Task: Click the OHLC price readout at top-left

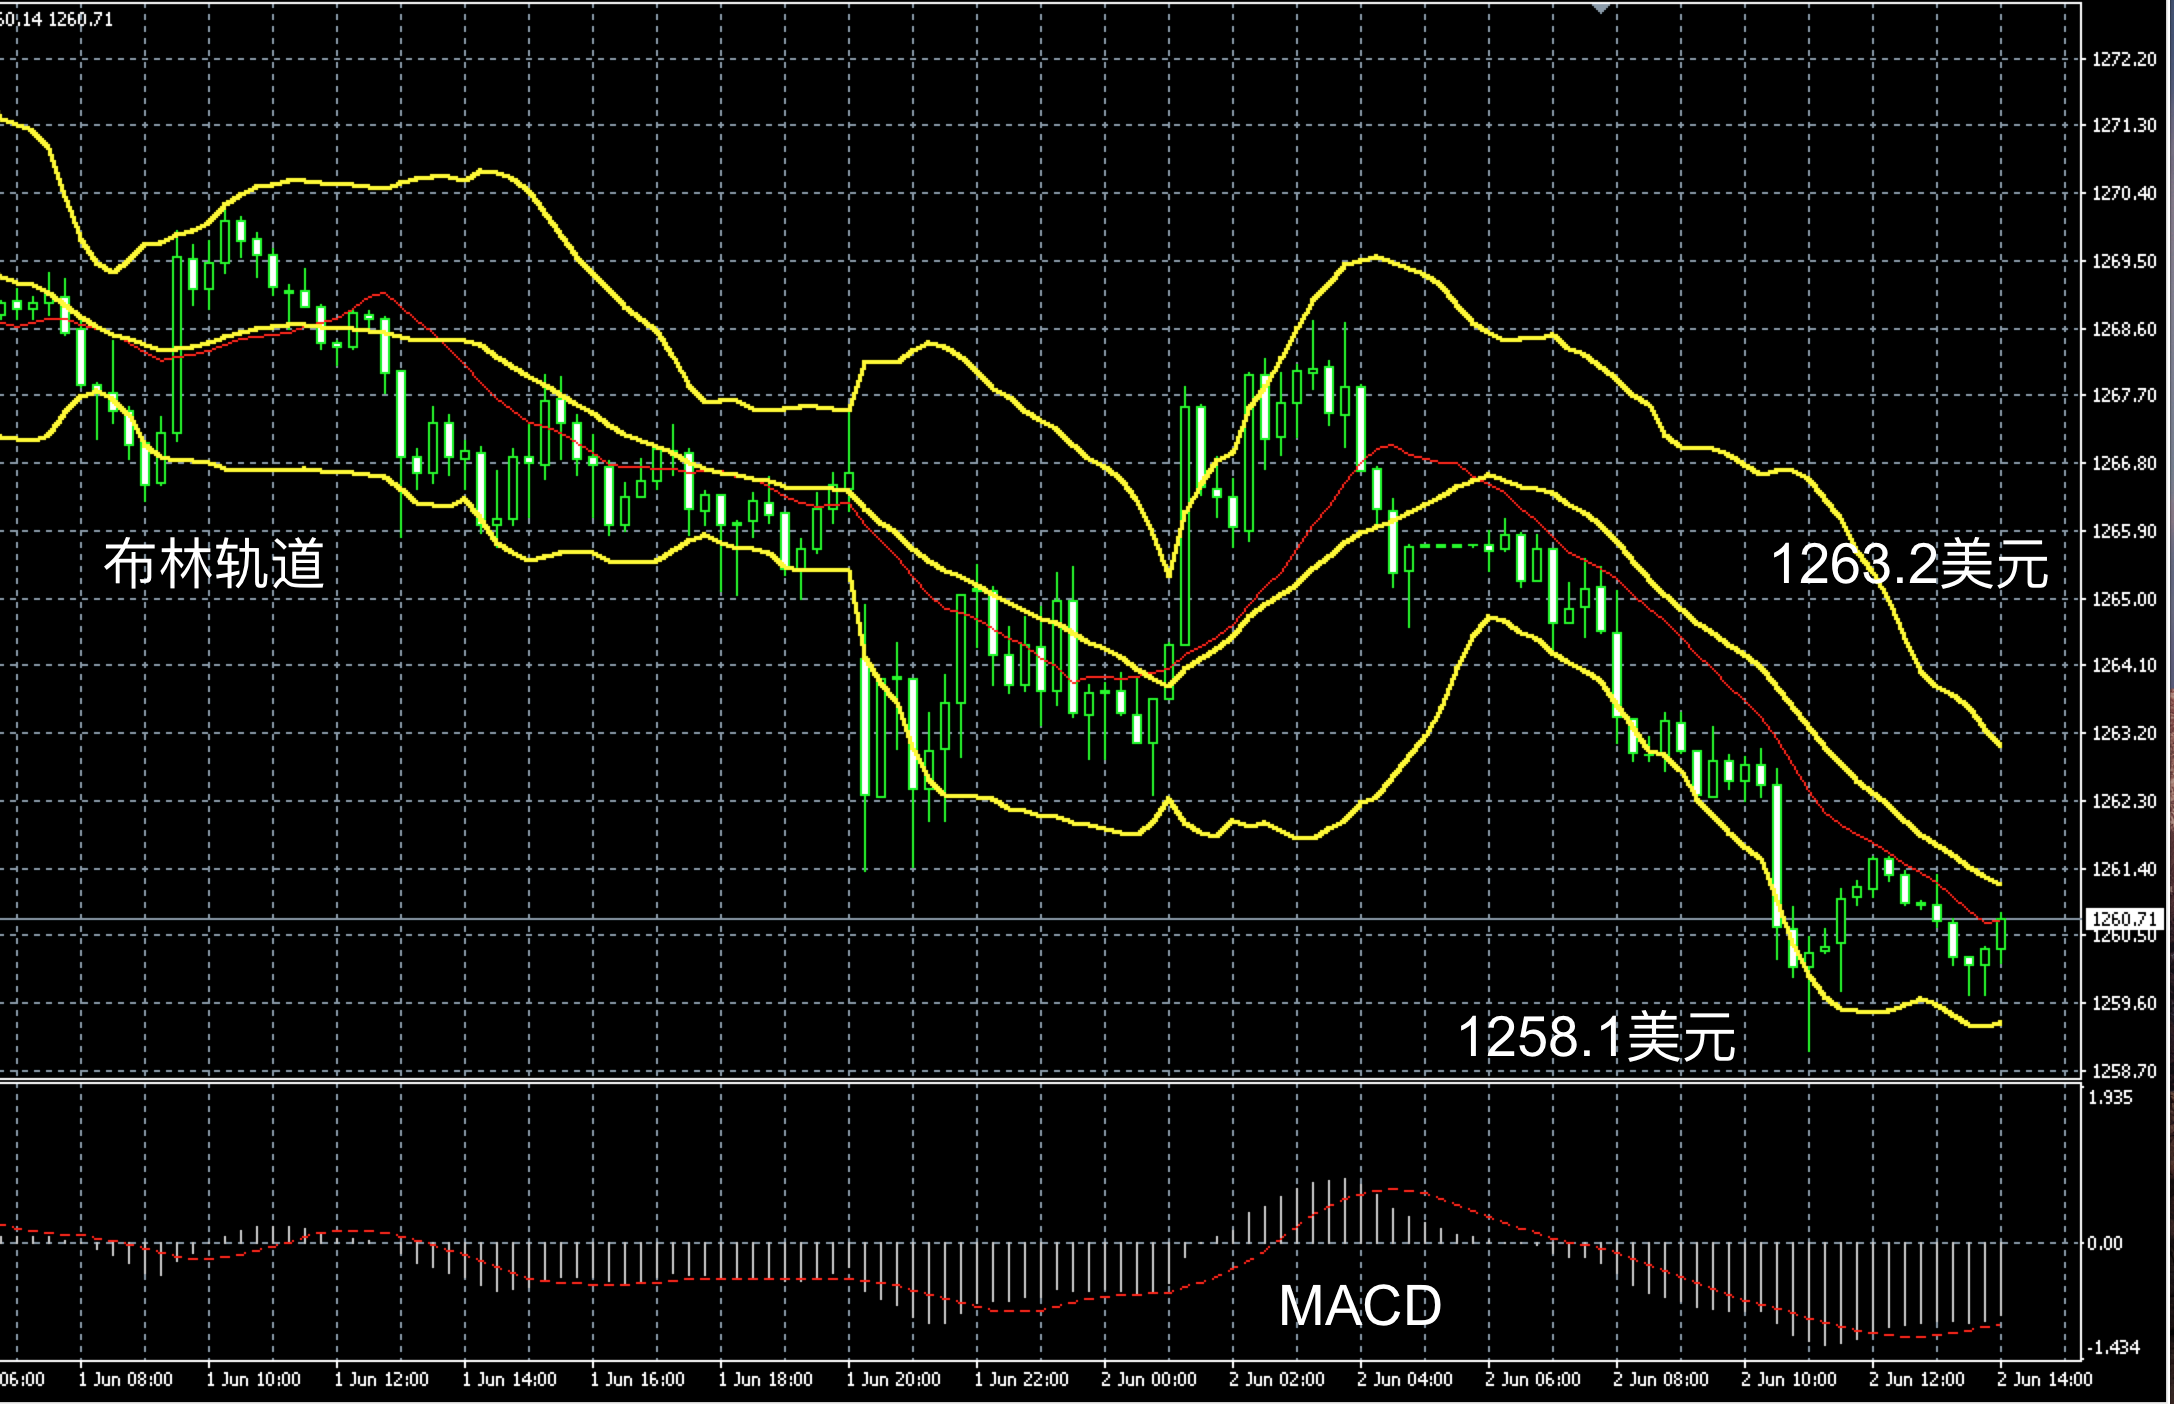Action: (x=57, y=19)
